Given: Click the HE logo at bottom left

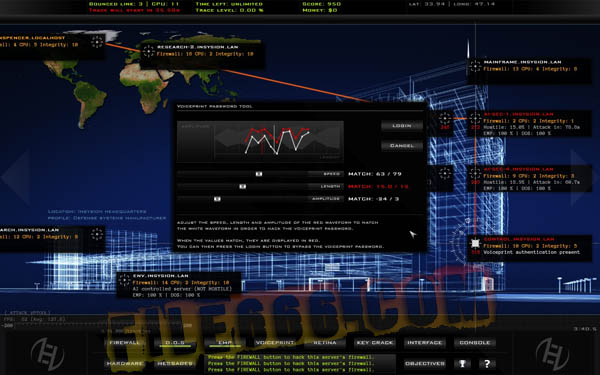Looking at the screenshot, I should [x=47, y=353].
